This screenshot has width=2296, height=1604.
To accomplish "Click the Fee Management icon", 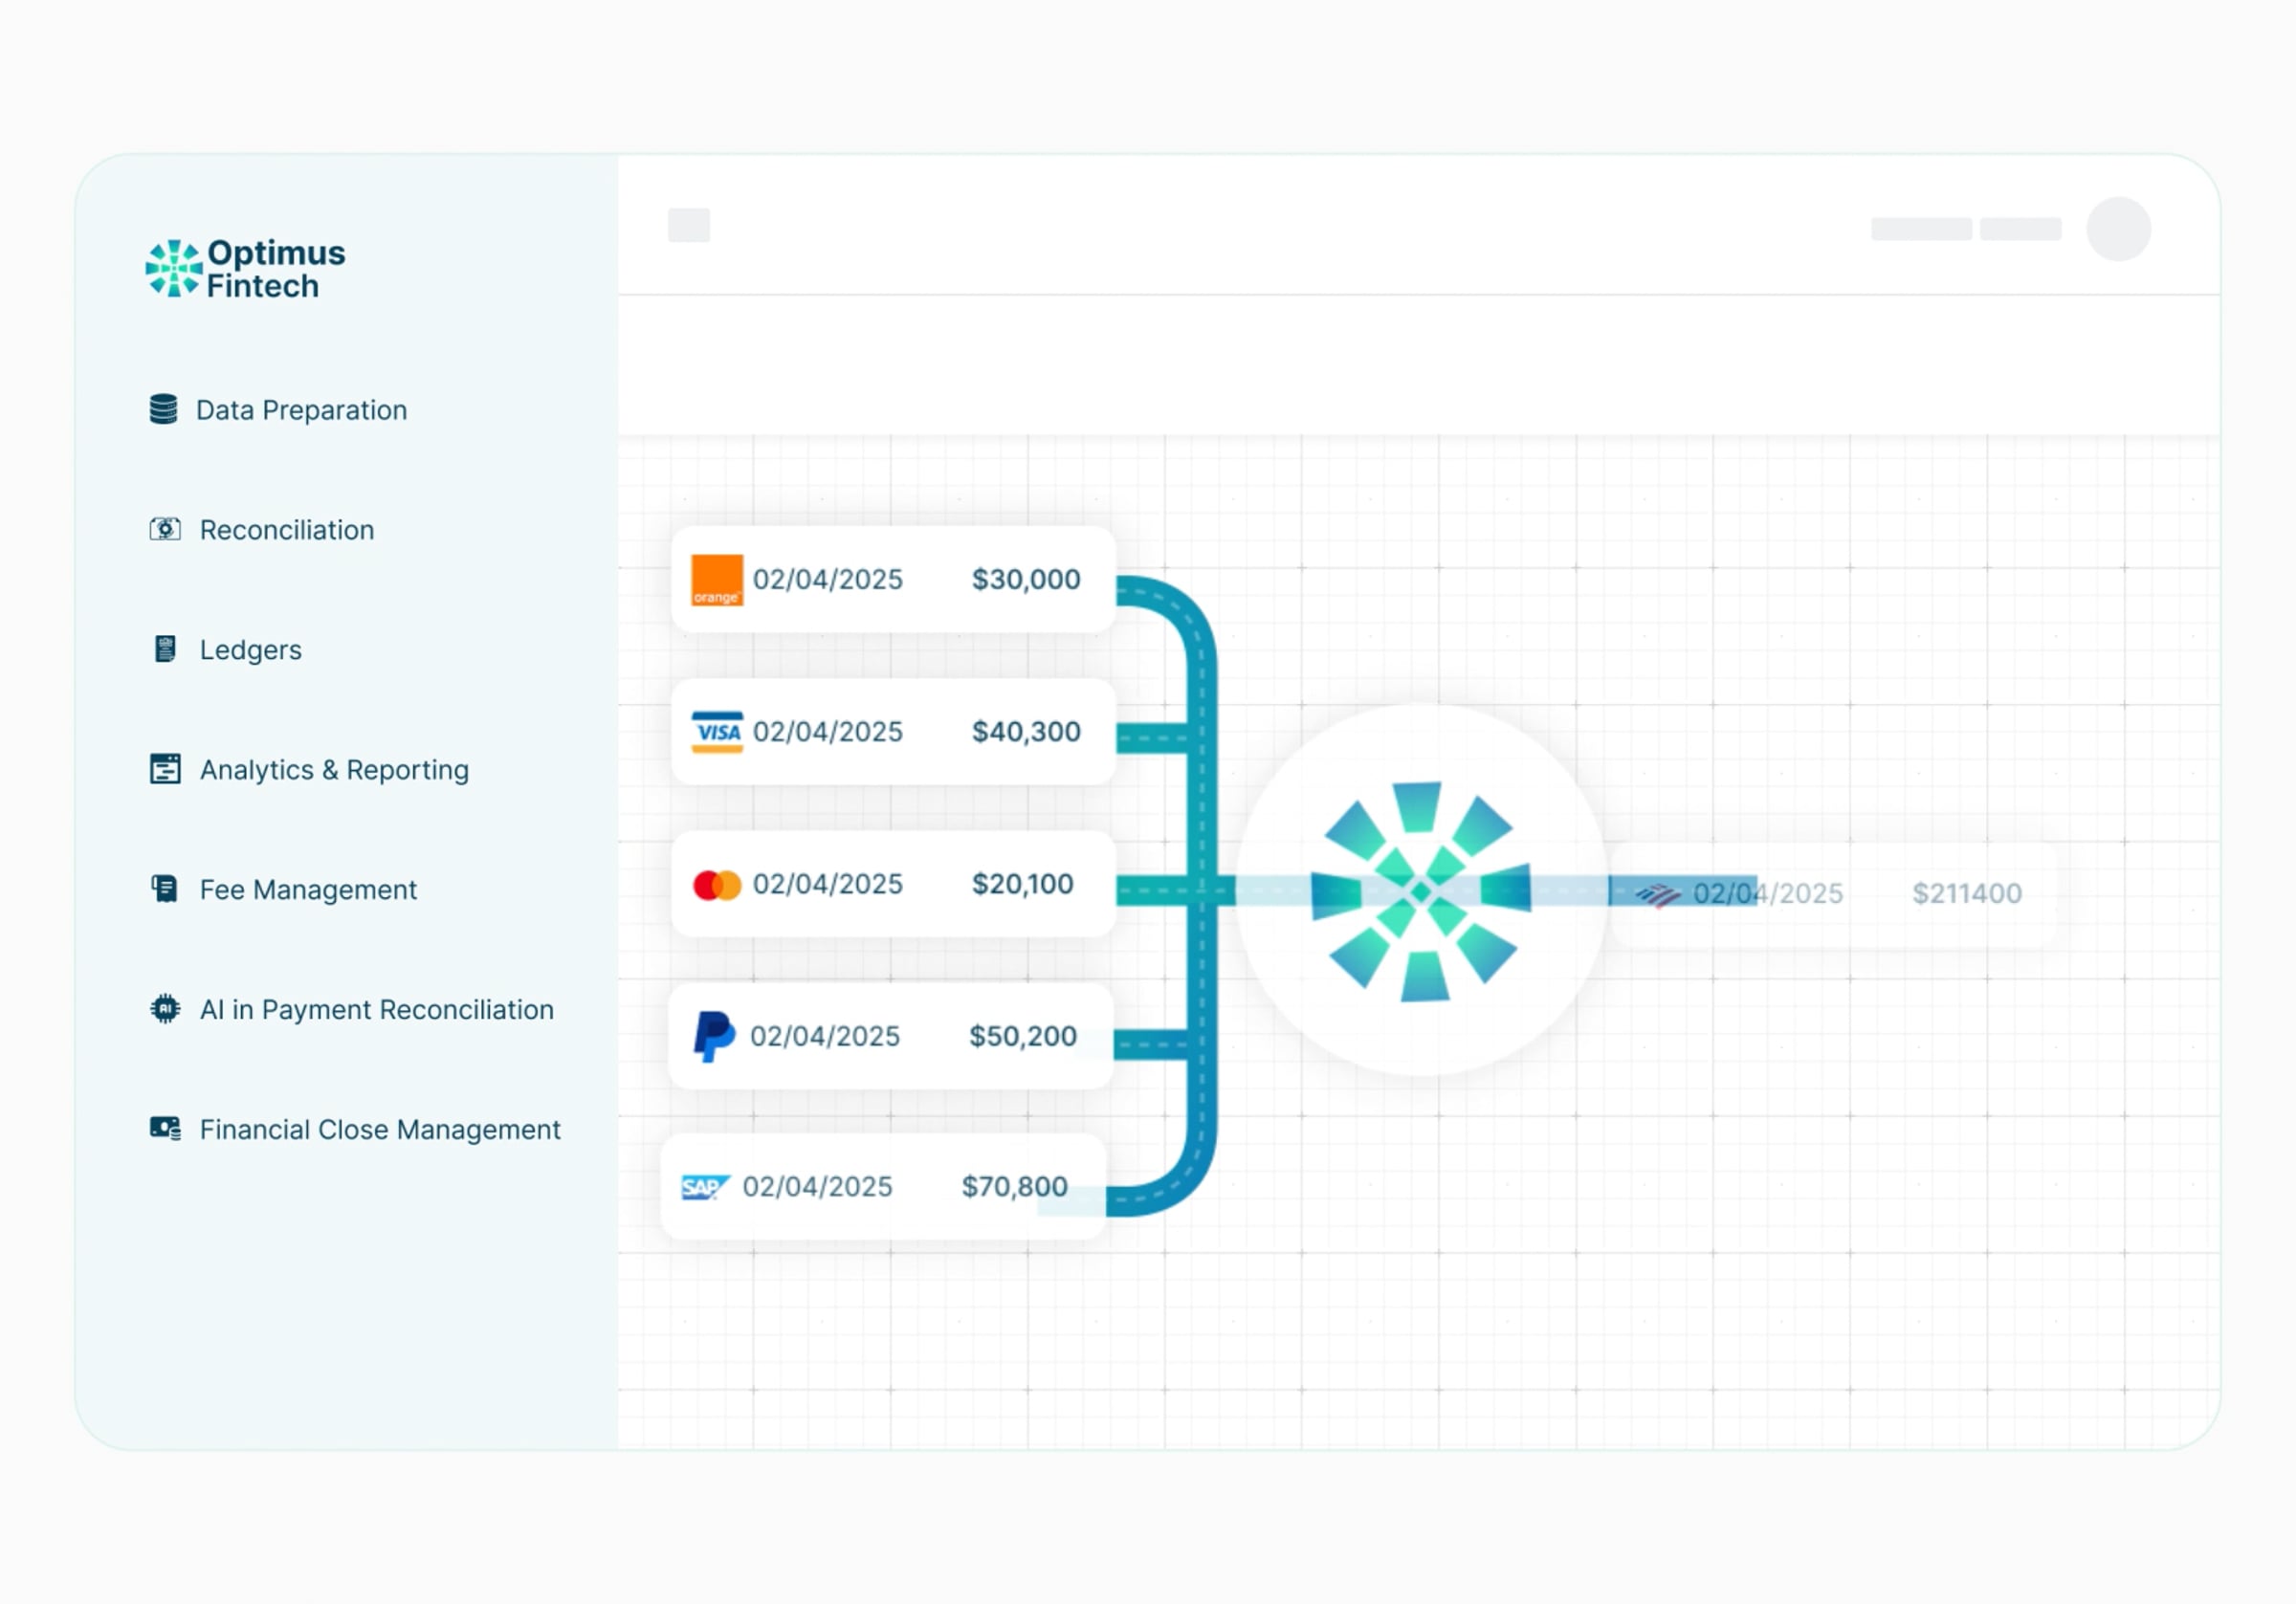I will pyautogui.click(x=165, y=889).
